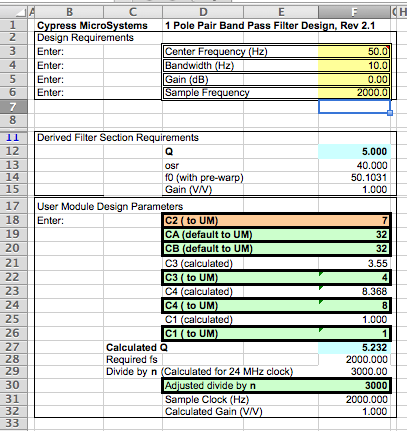Image resolution: width=407 pixels, height=431 pixels.
Task: Click column B header
Action: (69, 13)
